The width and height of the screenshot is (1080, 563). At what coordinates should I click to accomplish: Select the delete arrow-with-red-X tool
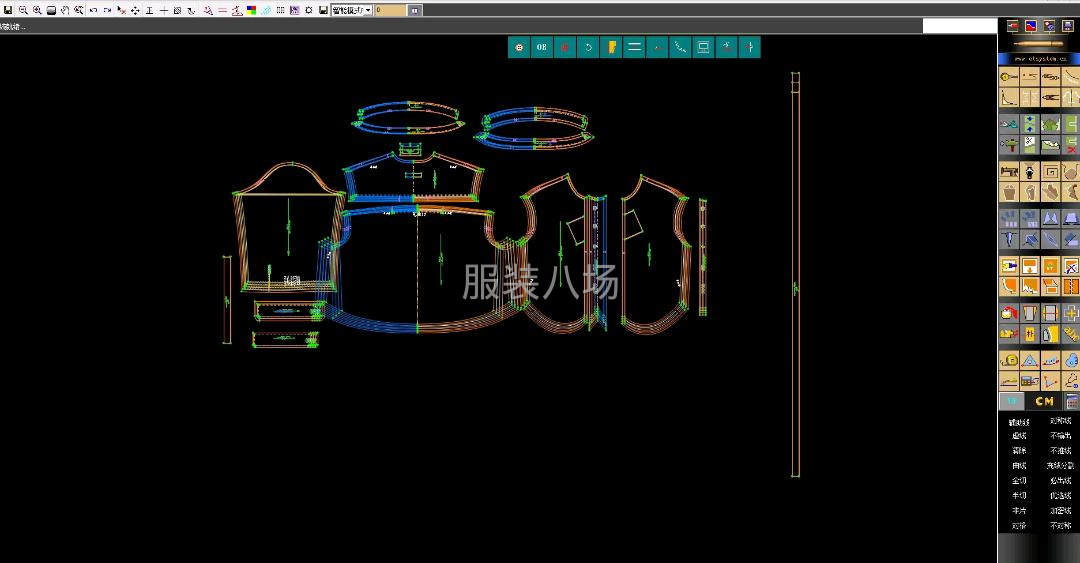(121, 10)
